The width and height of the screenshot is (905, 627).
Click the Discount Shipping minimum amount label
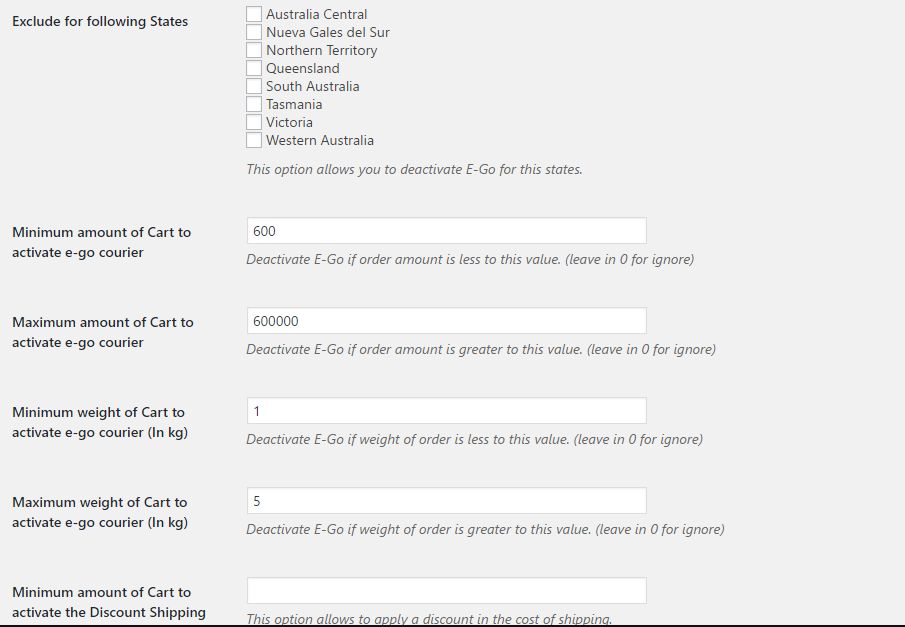pyautogui.click(x=108, y=602)
